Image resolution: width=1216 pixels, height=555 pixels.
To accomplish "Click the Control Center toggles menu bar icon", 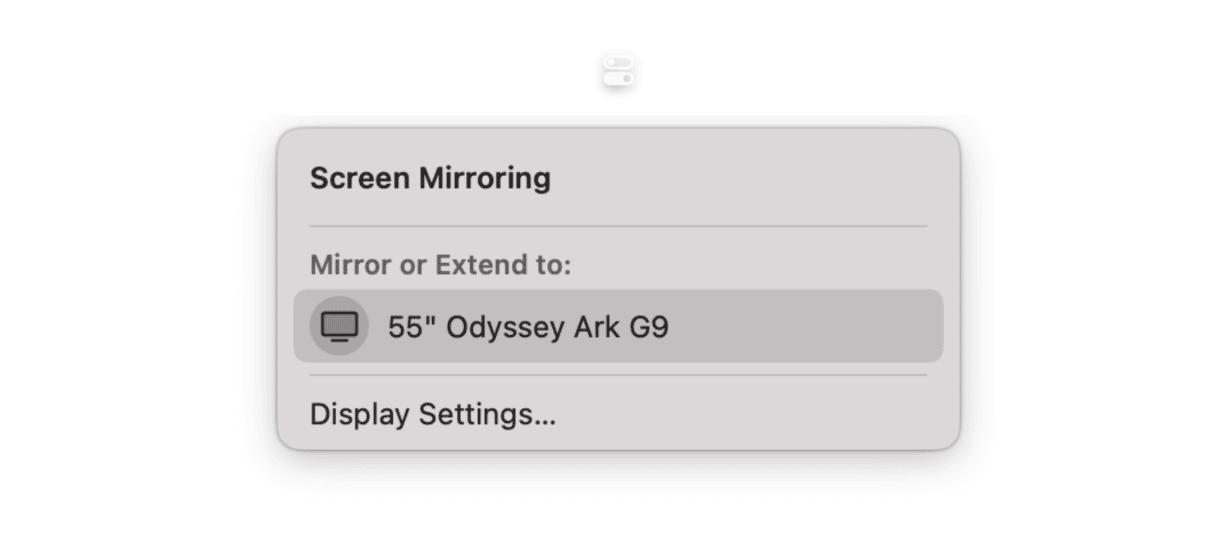I will 619,72.
